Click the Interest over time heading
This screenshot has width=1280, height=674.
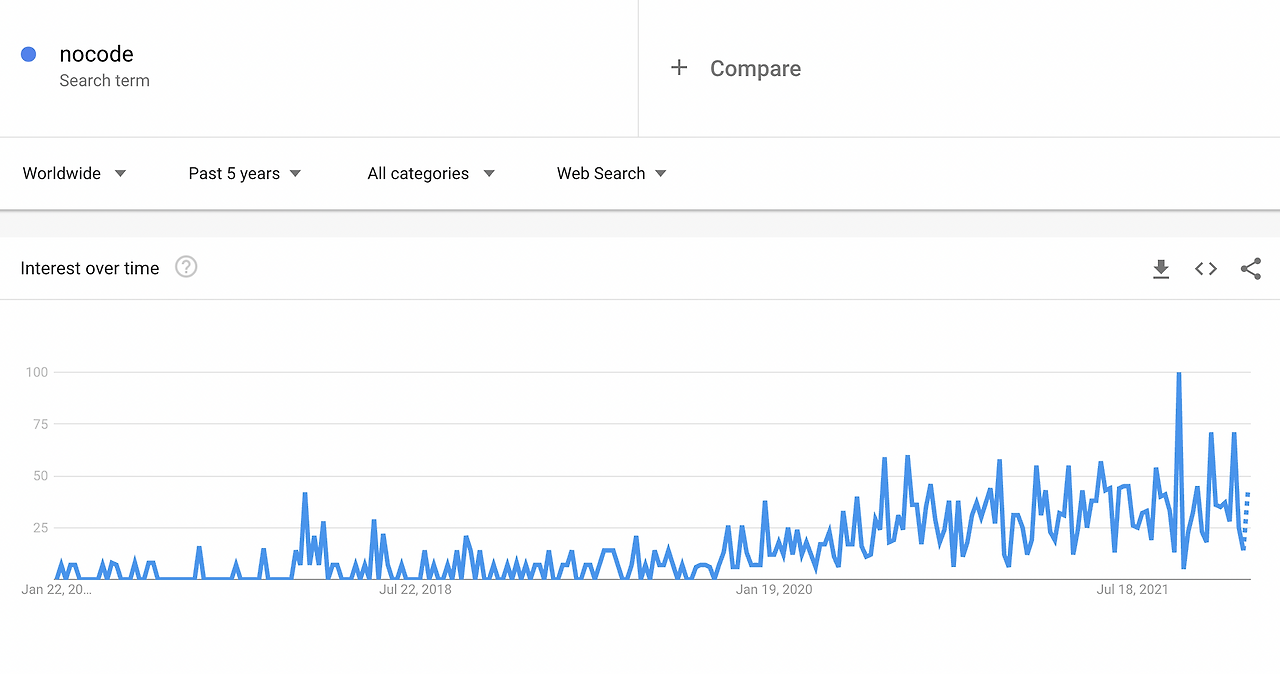click(x=90, y=268)
